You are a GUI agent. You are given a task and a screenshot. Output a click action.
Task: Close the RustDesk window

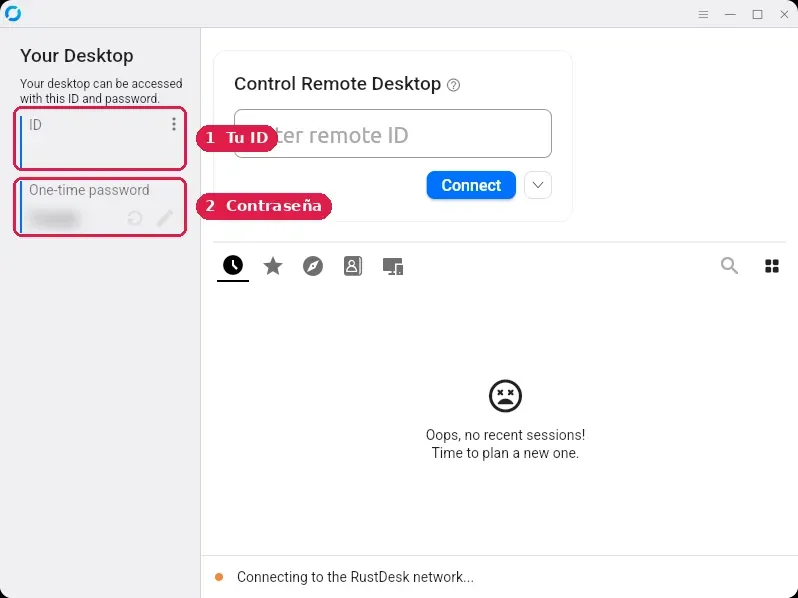[x=784, y=14]
